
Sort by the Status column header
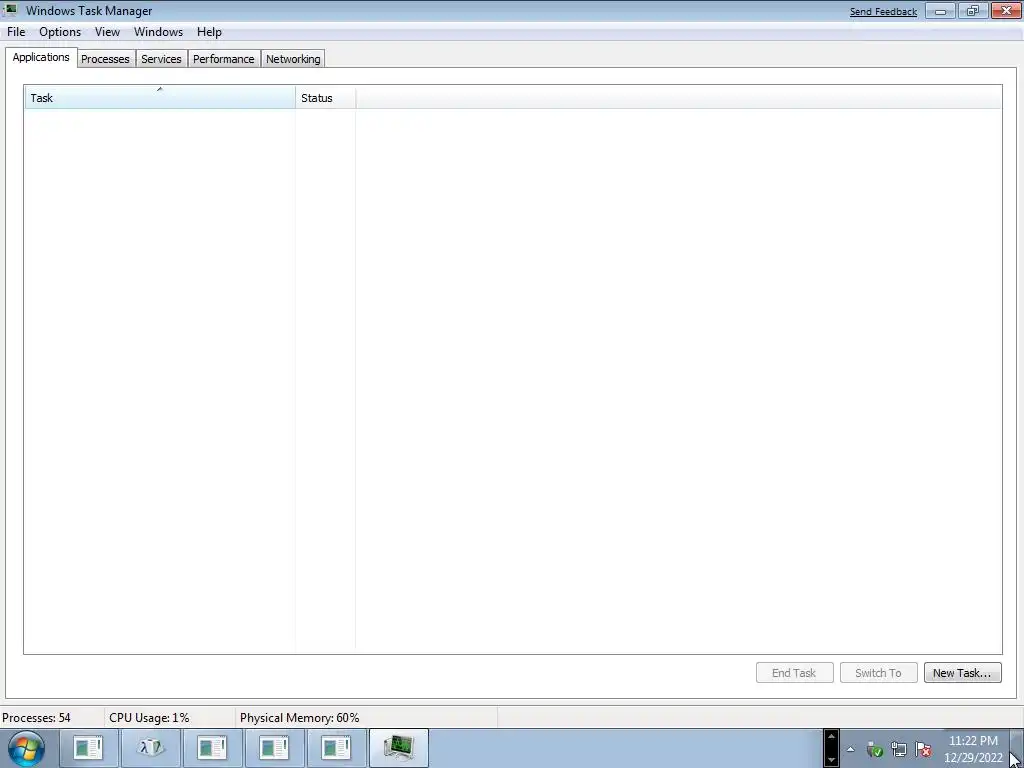point(325,97)
